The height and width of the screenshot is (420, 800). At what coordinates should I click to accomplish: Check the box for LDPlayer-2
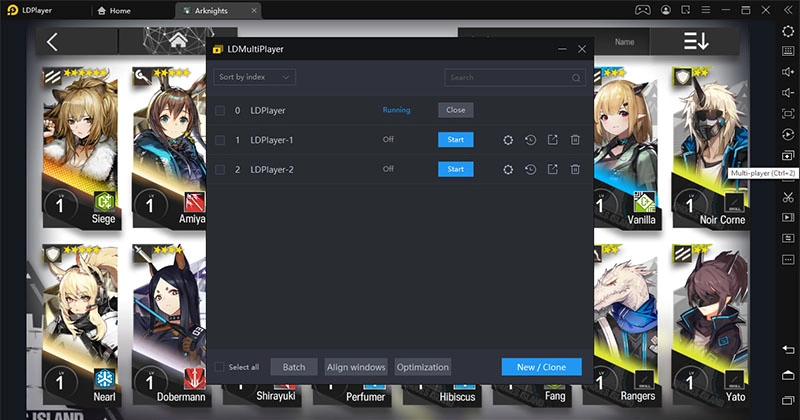220,169
